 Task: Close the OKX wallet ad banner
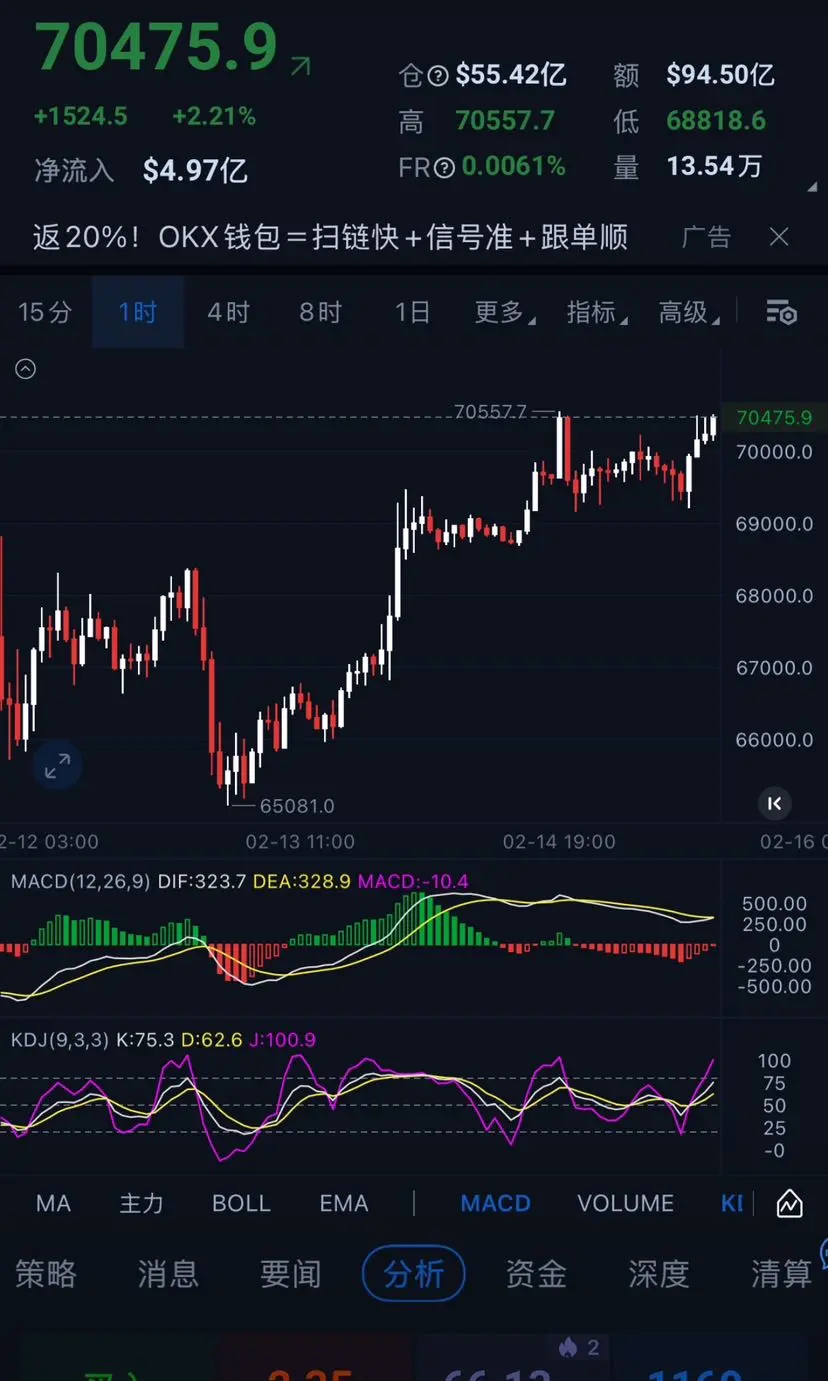pyautogui.click(x=779, y=237)
